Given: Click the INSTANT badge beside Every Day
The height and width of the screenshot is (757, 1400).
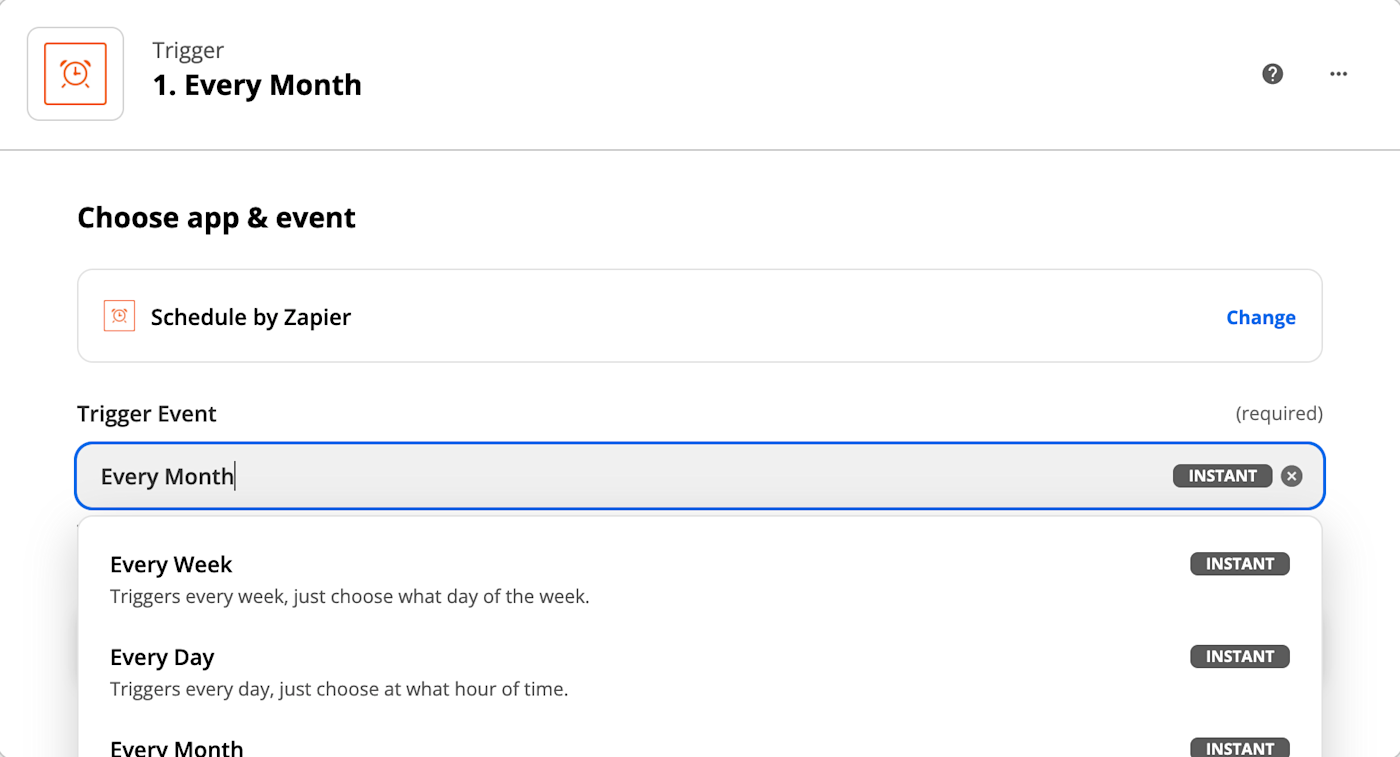Looking at the screenshot, I should coord(1239,657).
